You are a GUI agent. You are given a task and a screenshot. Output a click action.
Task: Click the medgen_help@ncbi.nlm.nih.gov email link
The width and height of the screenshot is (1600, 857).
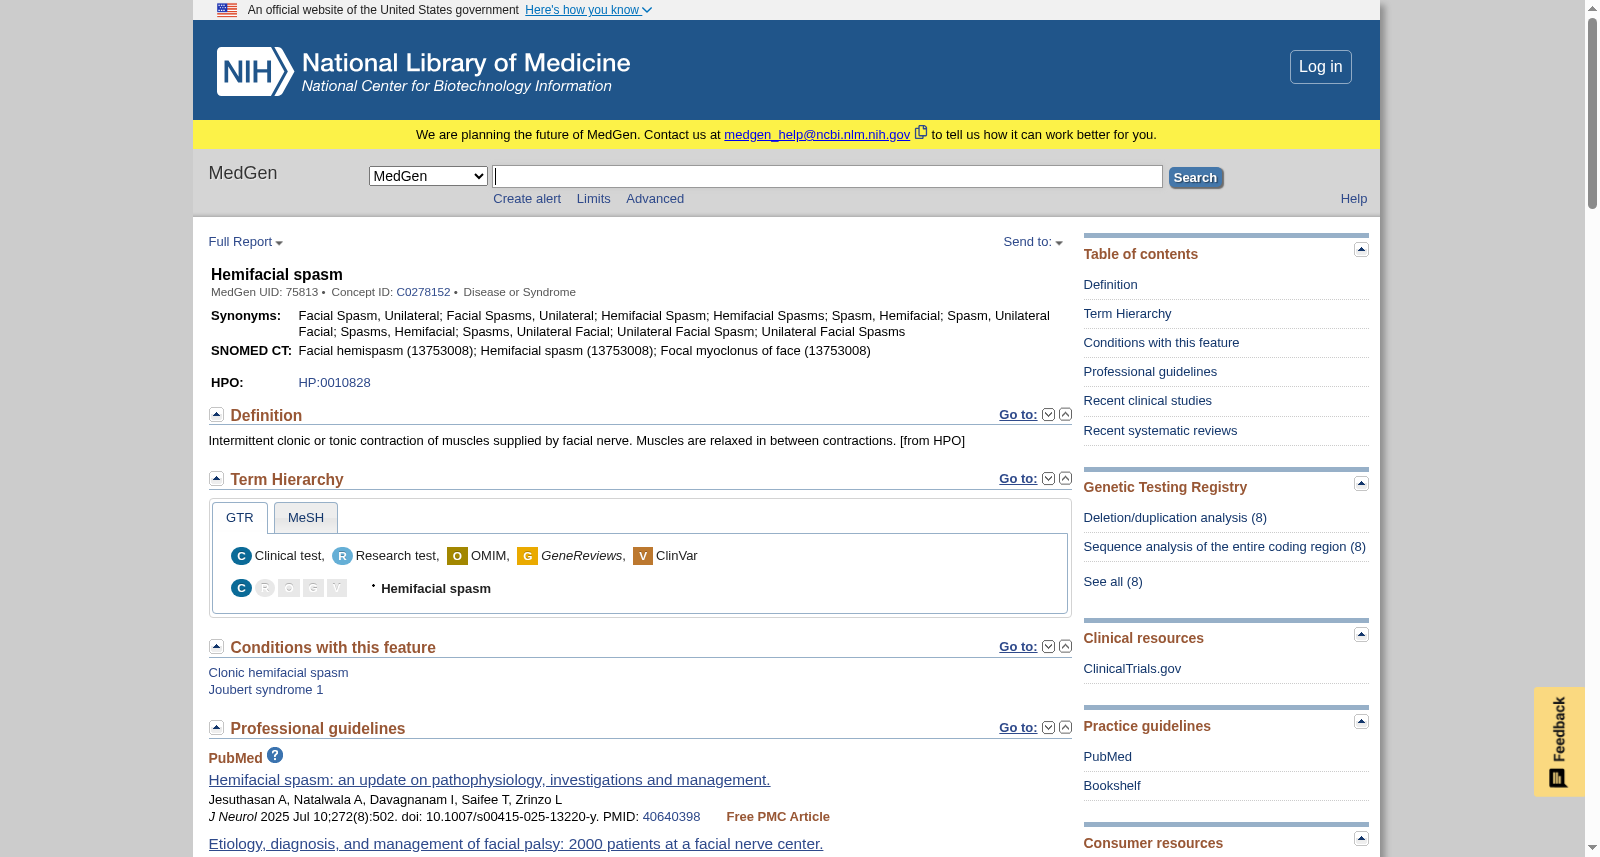(817, 135)
